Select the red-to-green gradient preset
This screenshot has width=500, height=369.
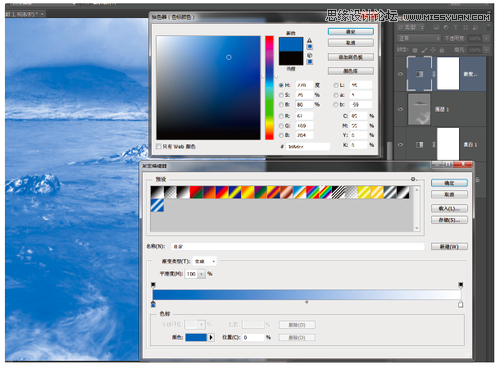[196, 193]
